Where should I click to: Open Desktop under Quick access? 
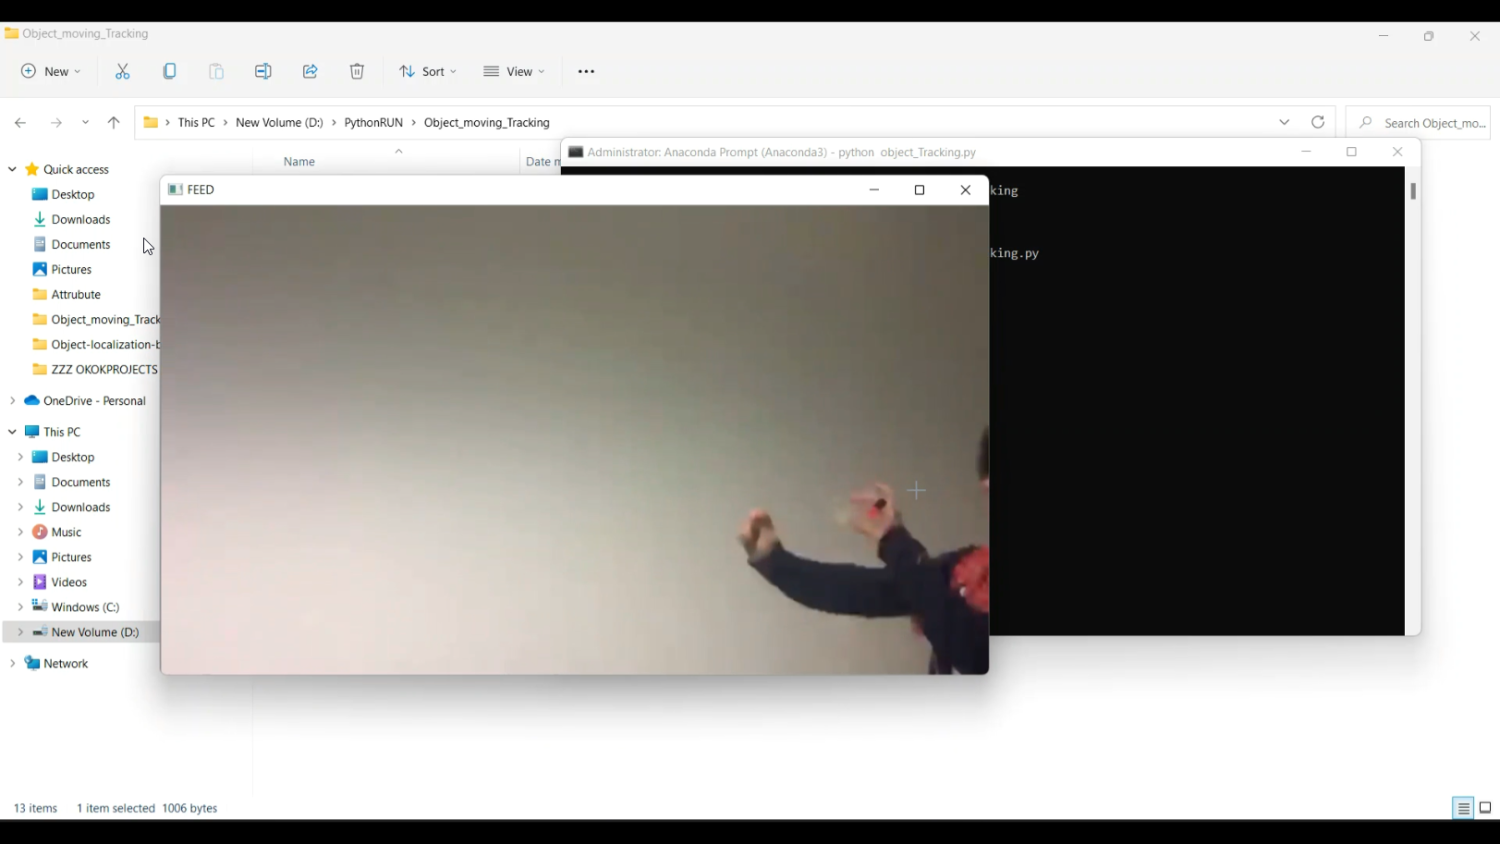[x=73, y=195]
